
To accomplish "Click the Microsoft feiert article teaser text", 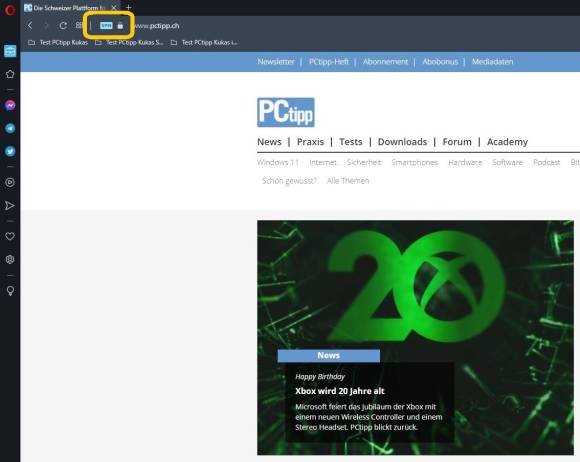I will (x=369, y=417).
